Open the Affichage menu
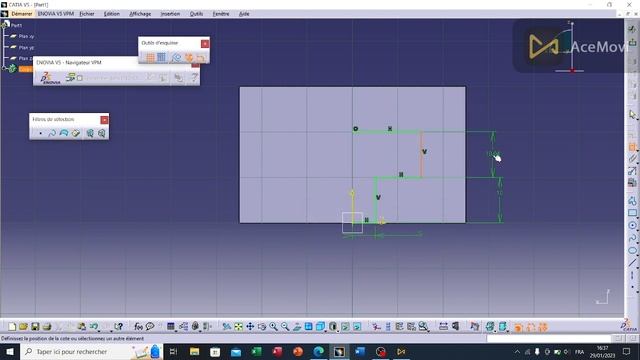Viewport: 640px width, 360px height. (140, 14)
